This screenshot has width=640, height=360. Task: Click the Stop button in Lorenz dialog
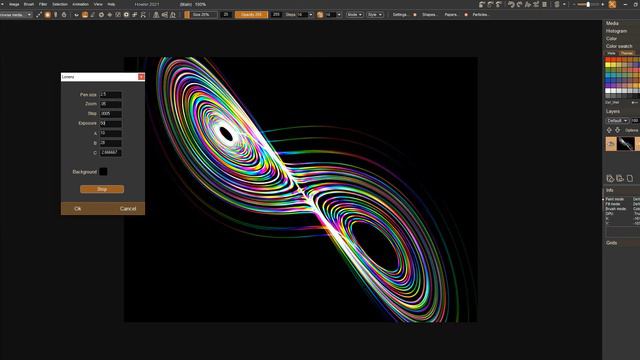[x=102, y=189]
